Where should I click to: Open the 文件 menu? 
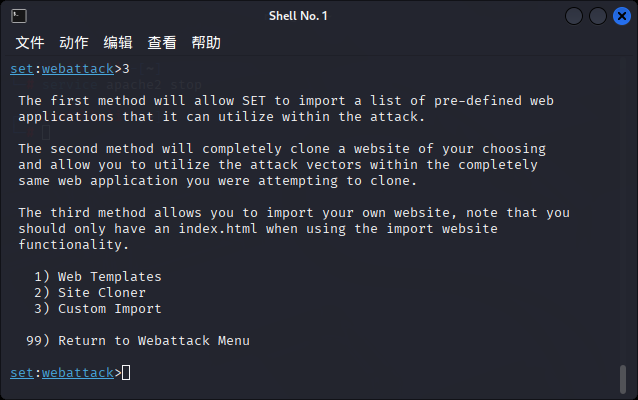point(30,43)
